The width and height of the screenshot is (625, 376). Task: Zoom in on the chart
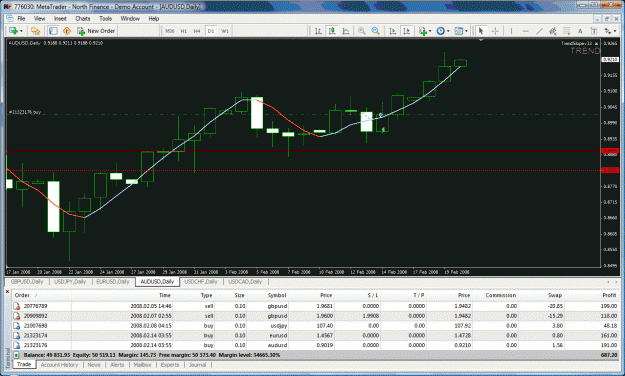point(362,31)
